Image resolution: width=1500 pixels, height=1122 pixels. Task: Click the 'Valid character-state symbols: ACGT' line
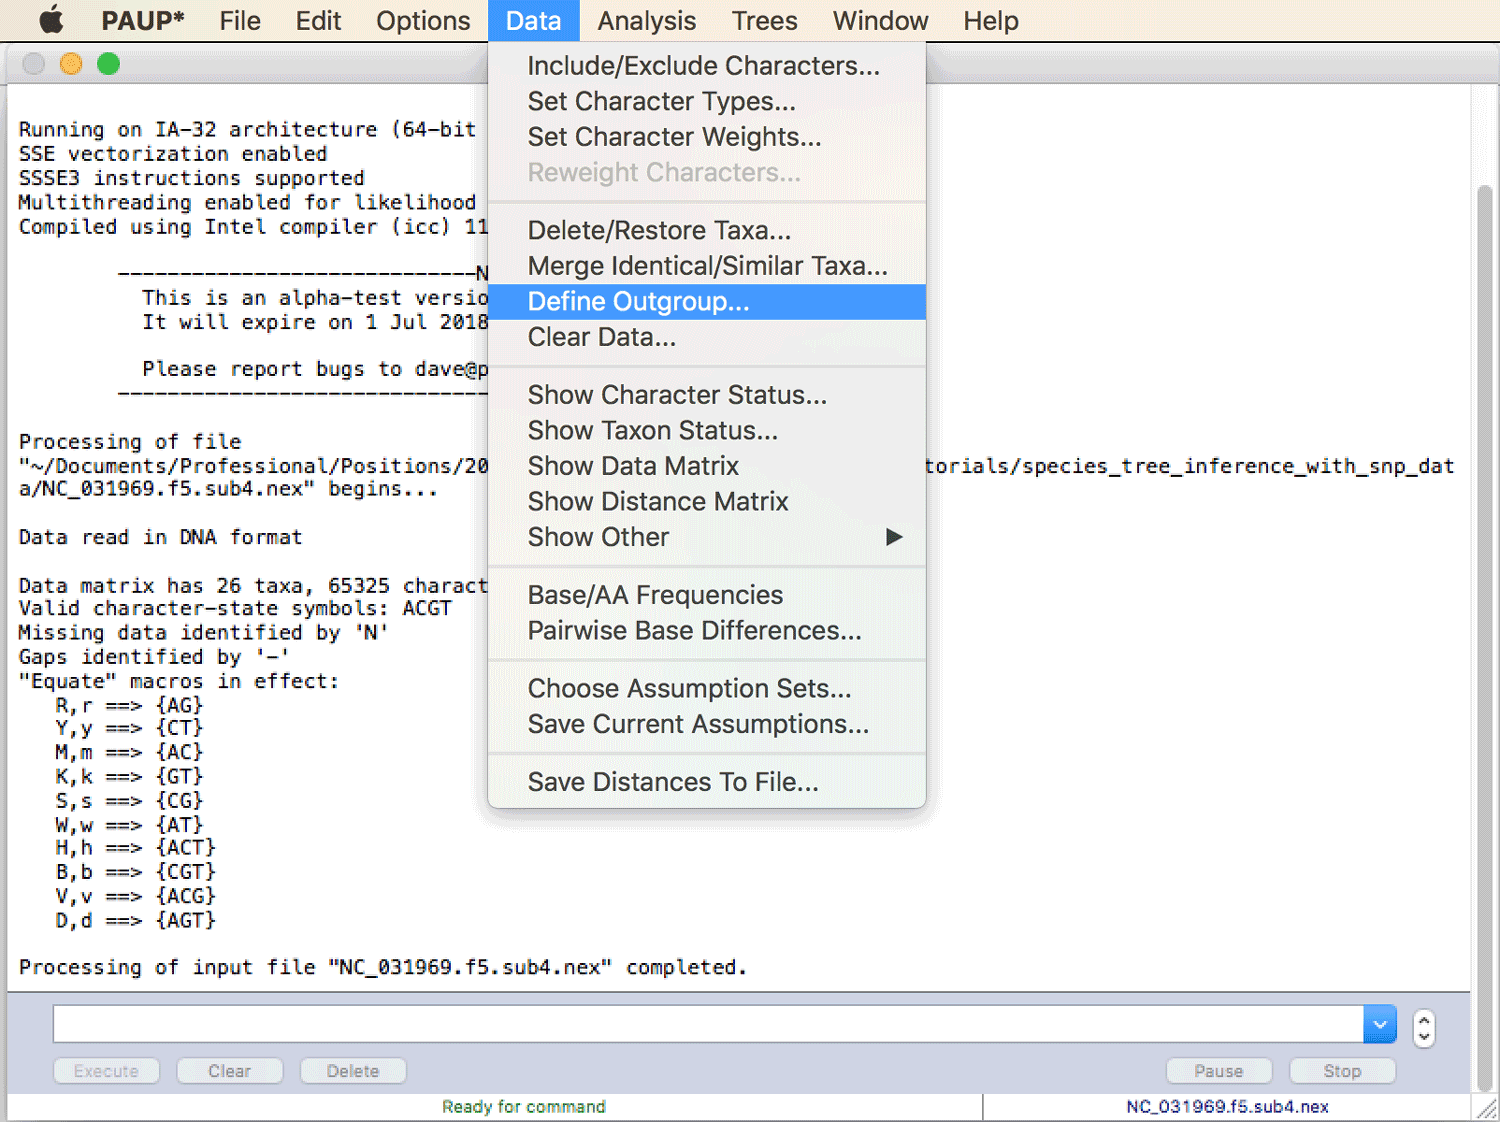pyautogui.click(x=235, y=609)
